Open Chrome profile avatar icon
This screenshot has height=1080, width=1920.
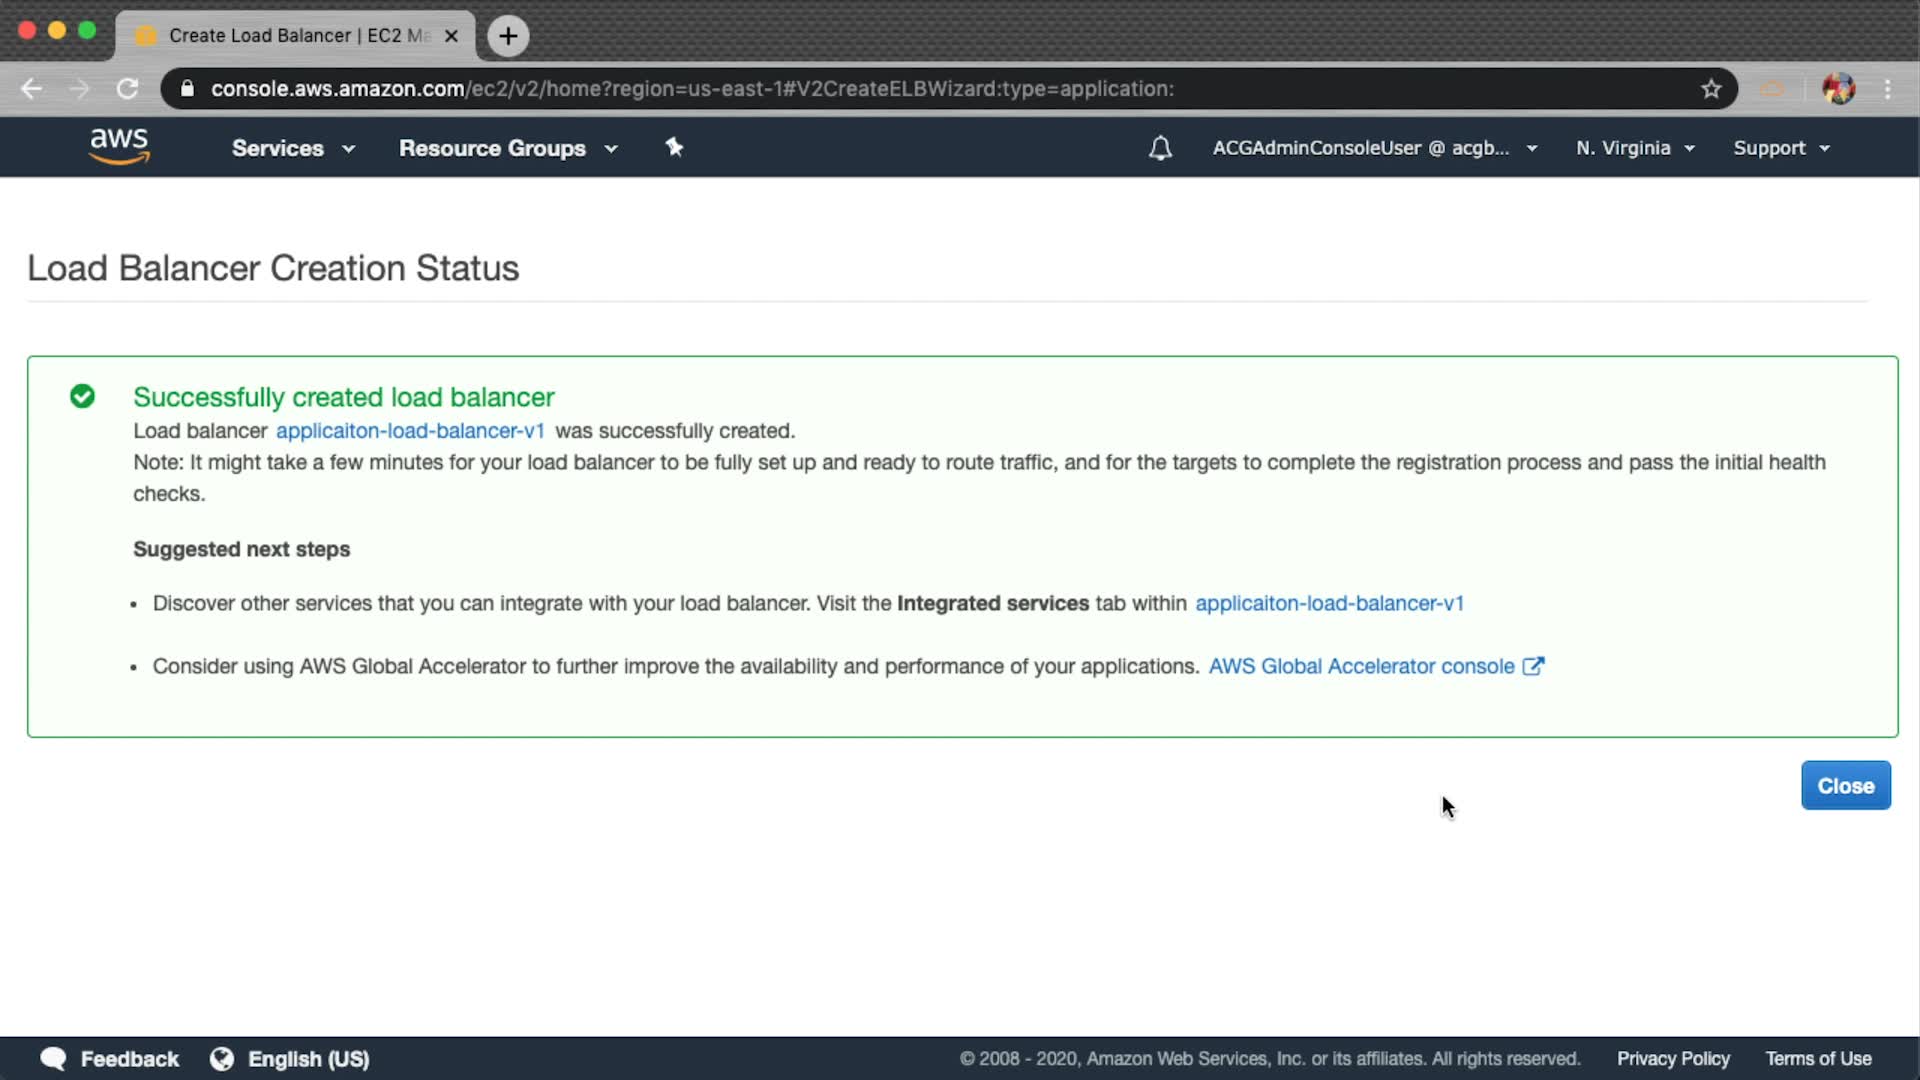pos(1838,89)
